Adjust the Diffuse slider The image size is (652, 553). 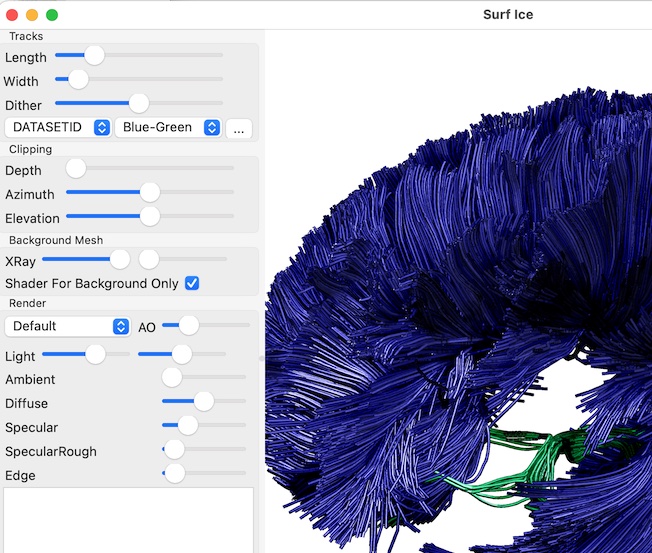pos(204,401)
